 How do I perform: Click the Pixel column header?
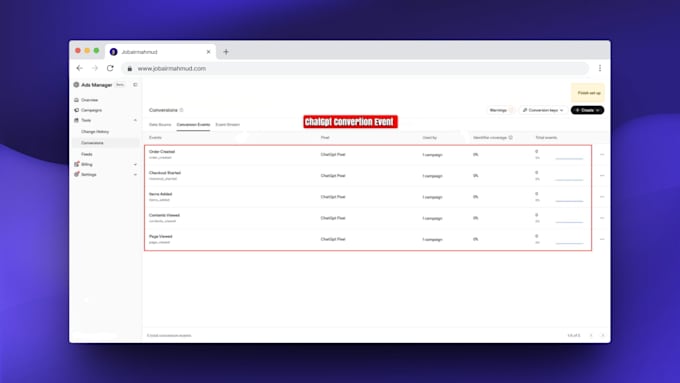point(325,137)
